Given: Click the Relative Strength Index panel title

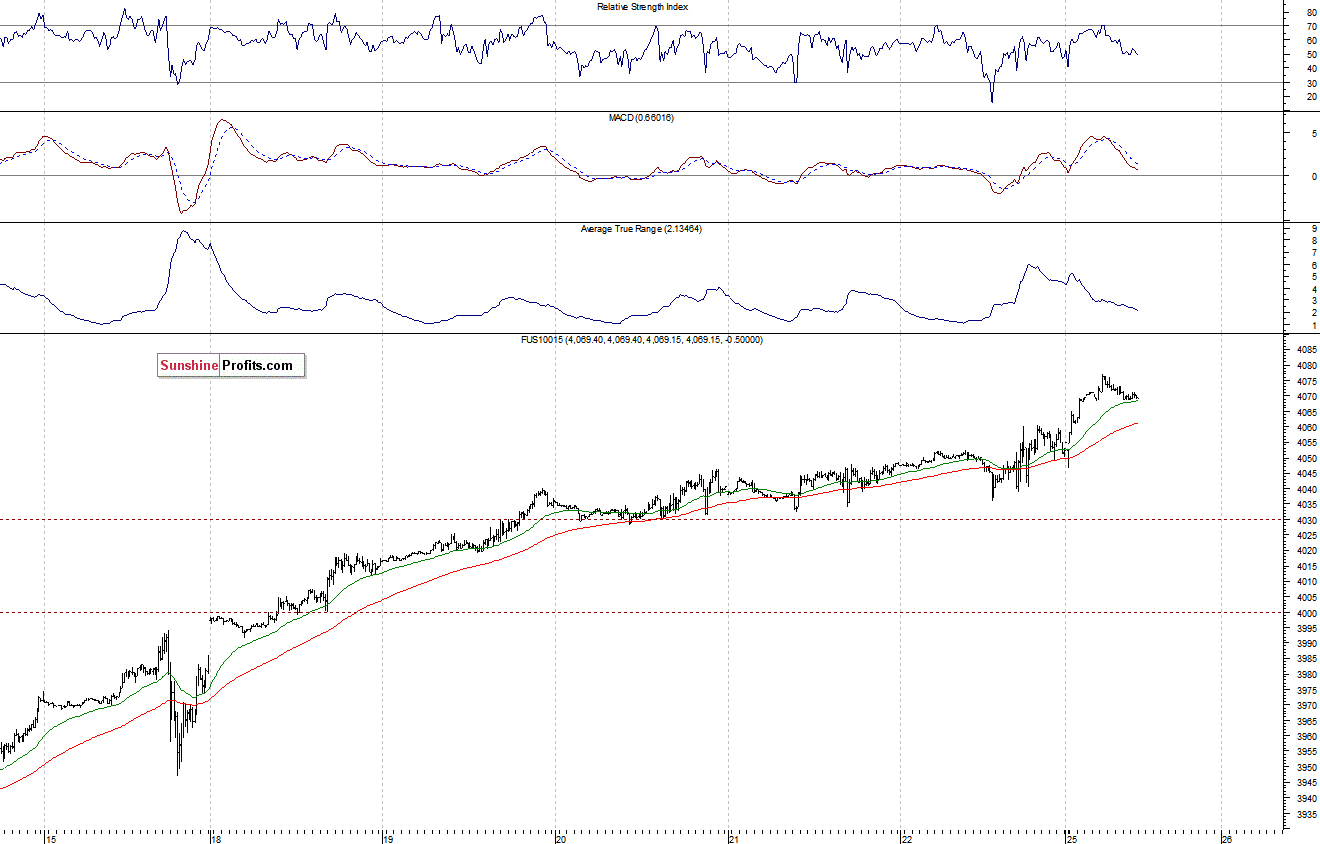Looking at the screenshot, I should click(x=643, y=7).
